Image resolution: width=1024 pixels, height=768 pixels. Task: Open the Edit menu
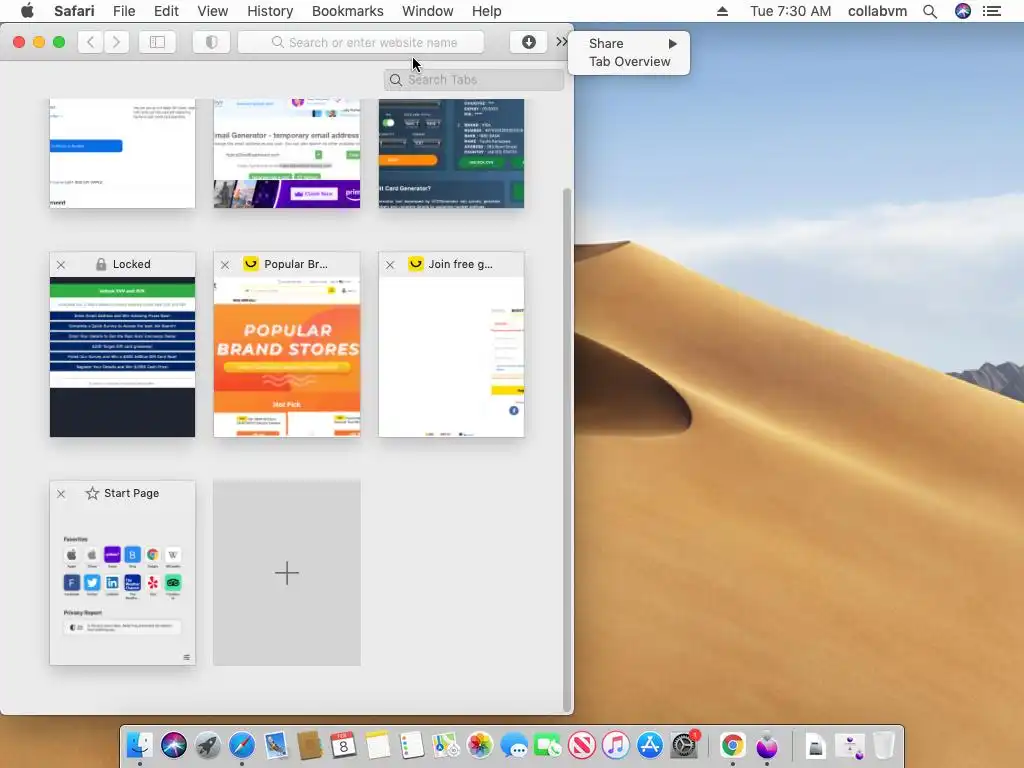pyautogui.click(x=166, y=11)
